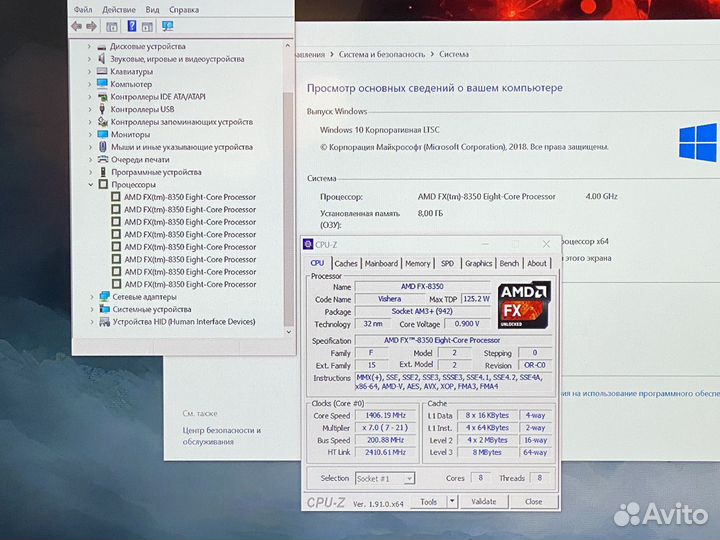720x540 pixels.
Task: Select the Keyboards (Клавиатуры) icon
Action: 102,71
